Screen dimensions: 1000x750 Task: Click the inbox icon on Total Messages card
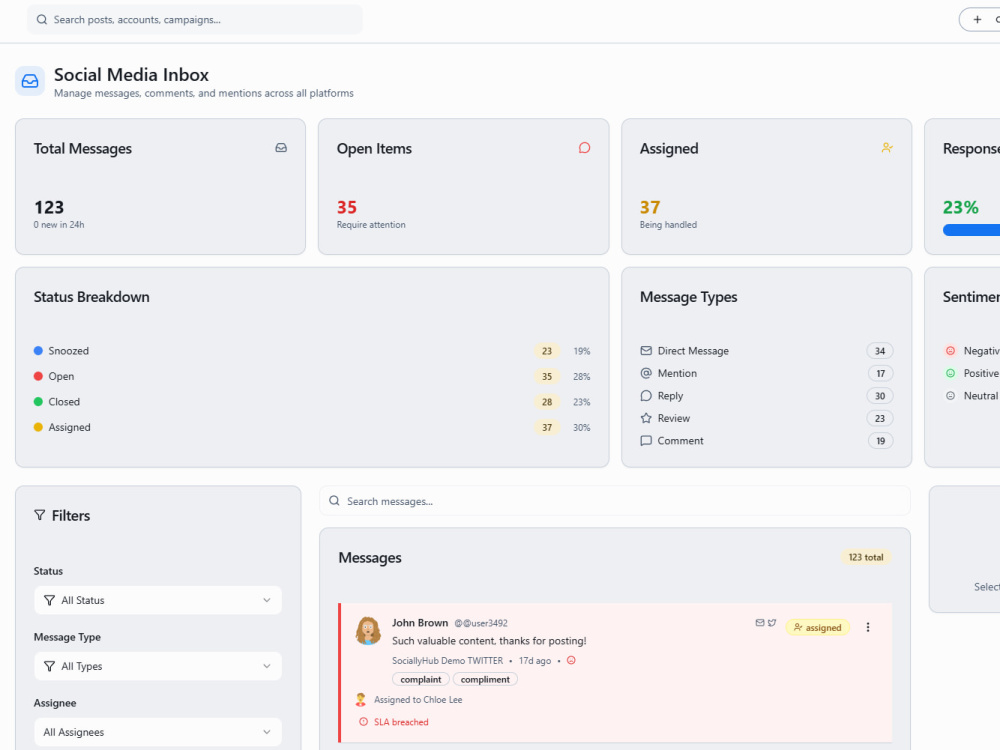coord(281,148)
